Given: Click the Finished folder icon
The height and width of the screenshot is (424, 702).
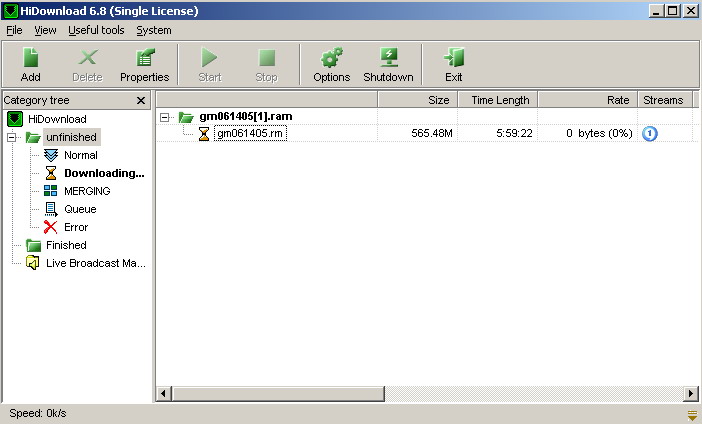Looking at the screenshot, I should [33, 245].
